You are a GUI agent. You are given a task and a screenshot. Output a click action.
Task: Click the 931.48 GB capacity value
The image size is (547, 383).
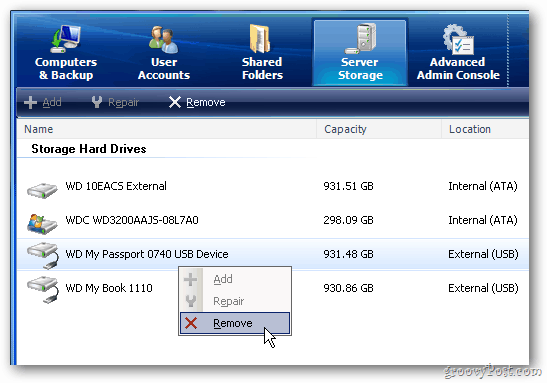348,254
